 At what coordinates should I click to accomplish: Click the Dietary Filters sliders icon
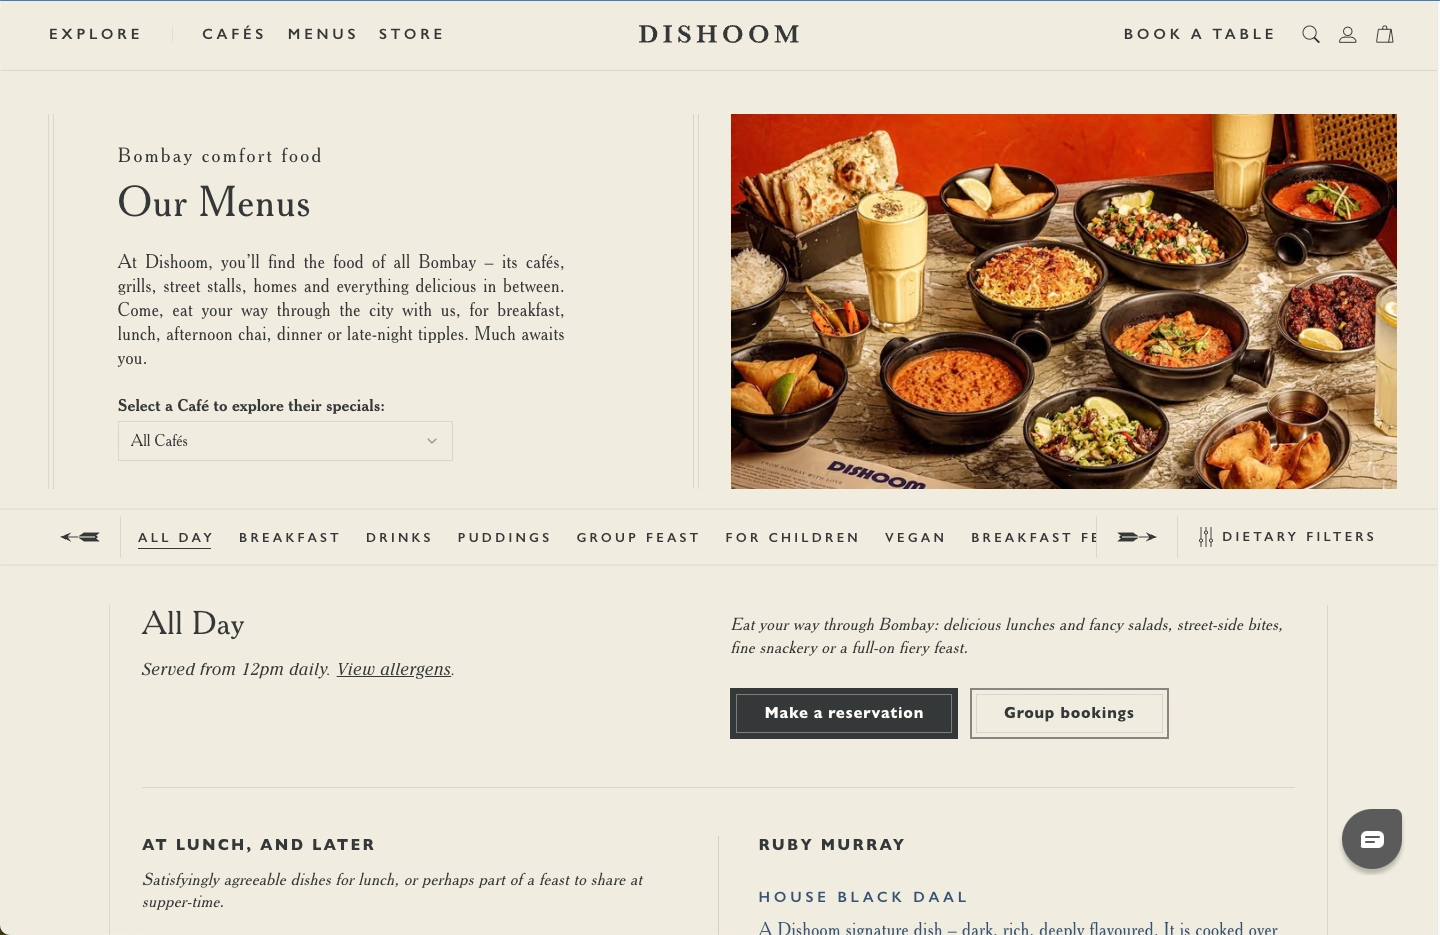[x=1206, y=537]
